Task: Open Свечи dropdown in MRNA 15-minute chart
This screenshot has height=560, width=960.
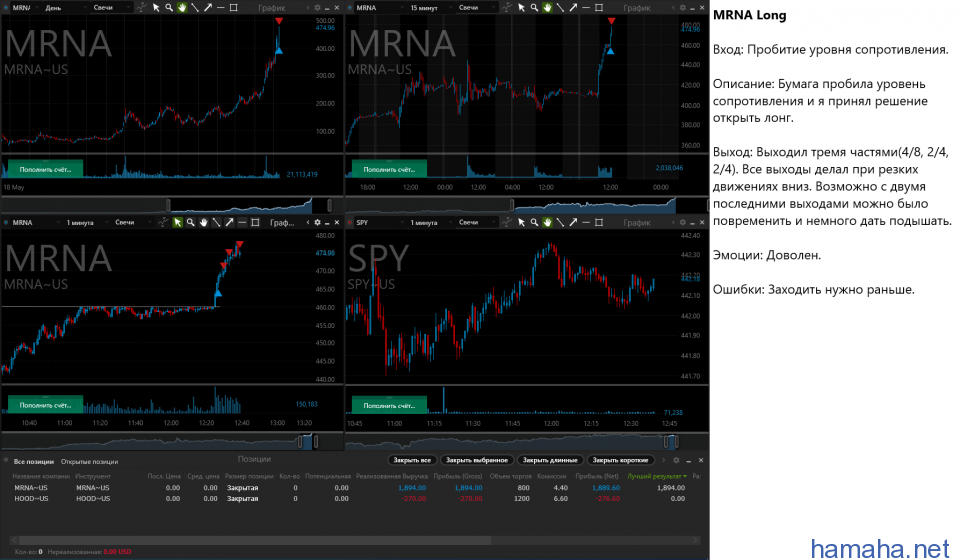Action: 477,8
